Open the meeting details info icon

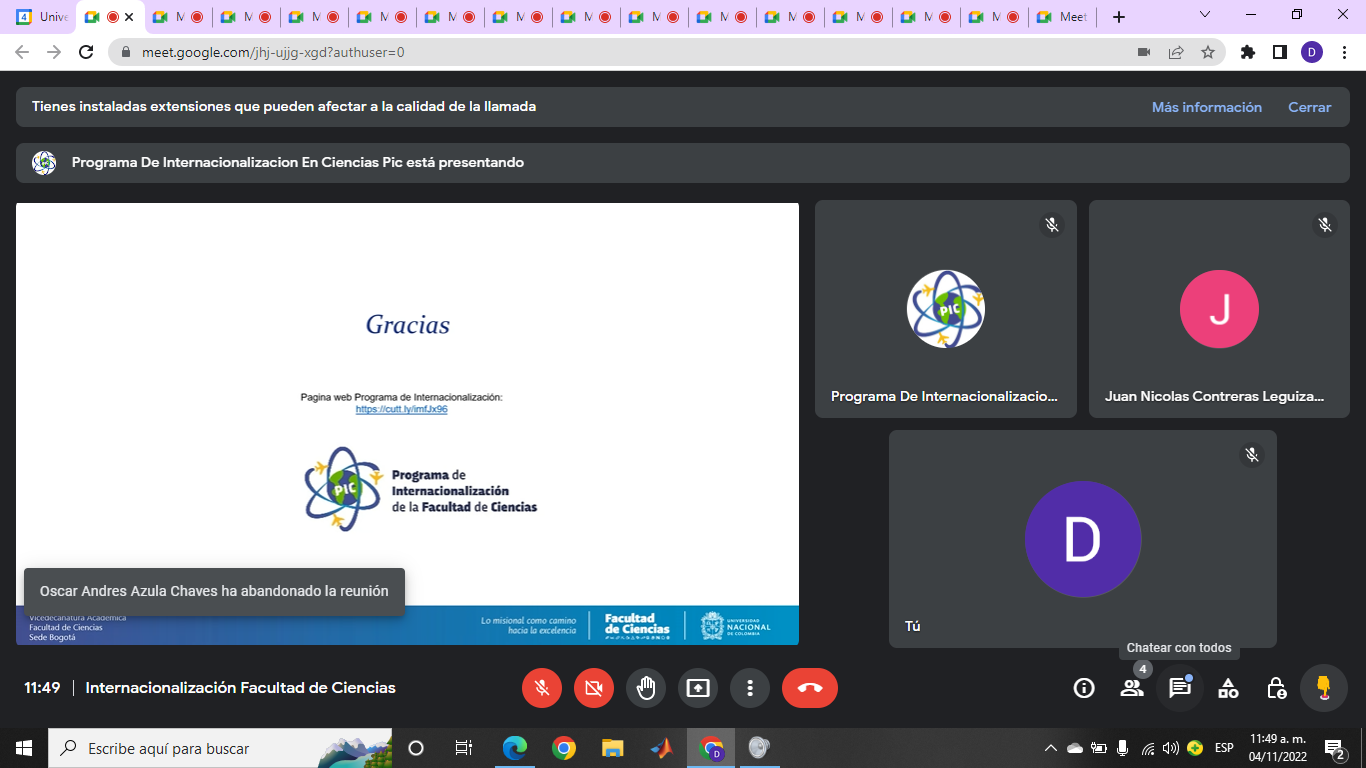(1083, 688)
